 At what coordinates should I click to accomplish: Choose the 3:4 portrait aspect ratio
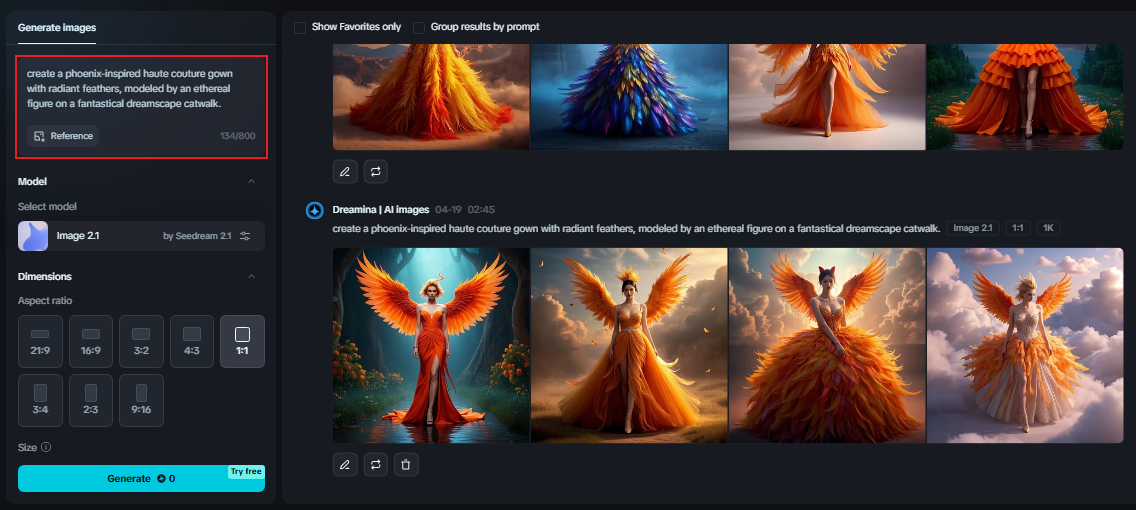40,401
